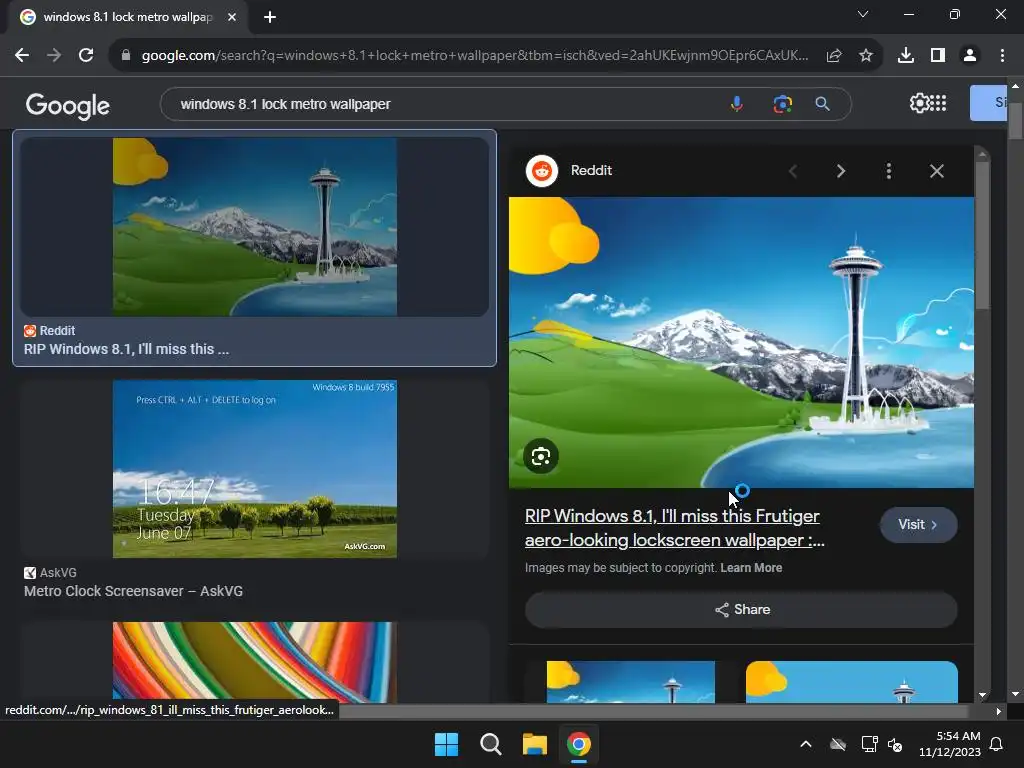Viewport: 1024px width, 768px height.
Task: Click the preview panel scroll down arrow
Action: [982, 696]
